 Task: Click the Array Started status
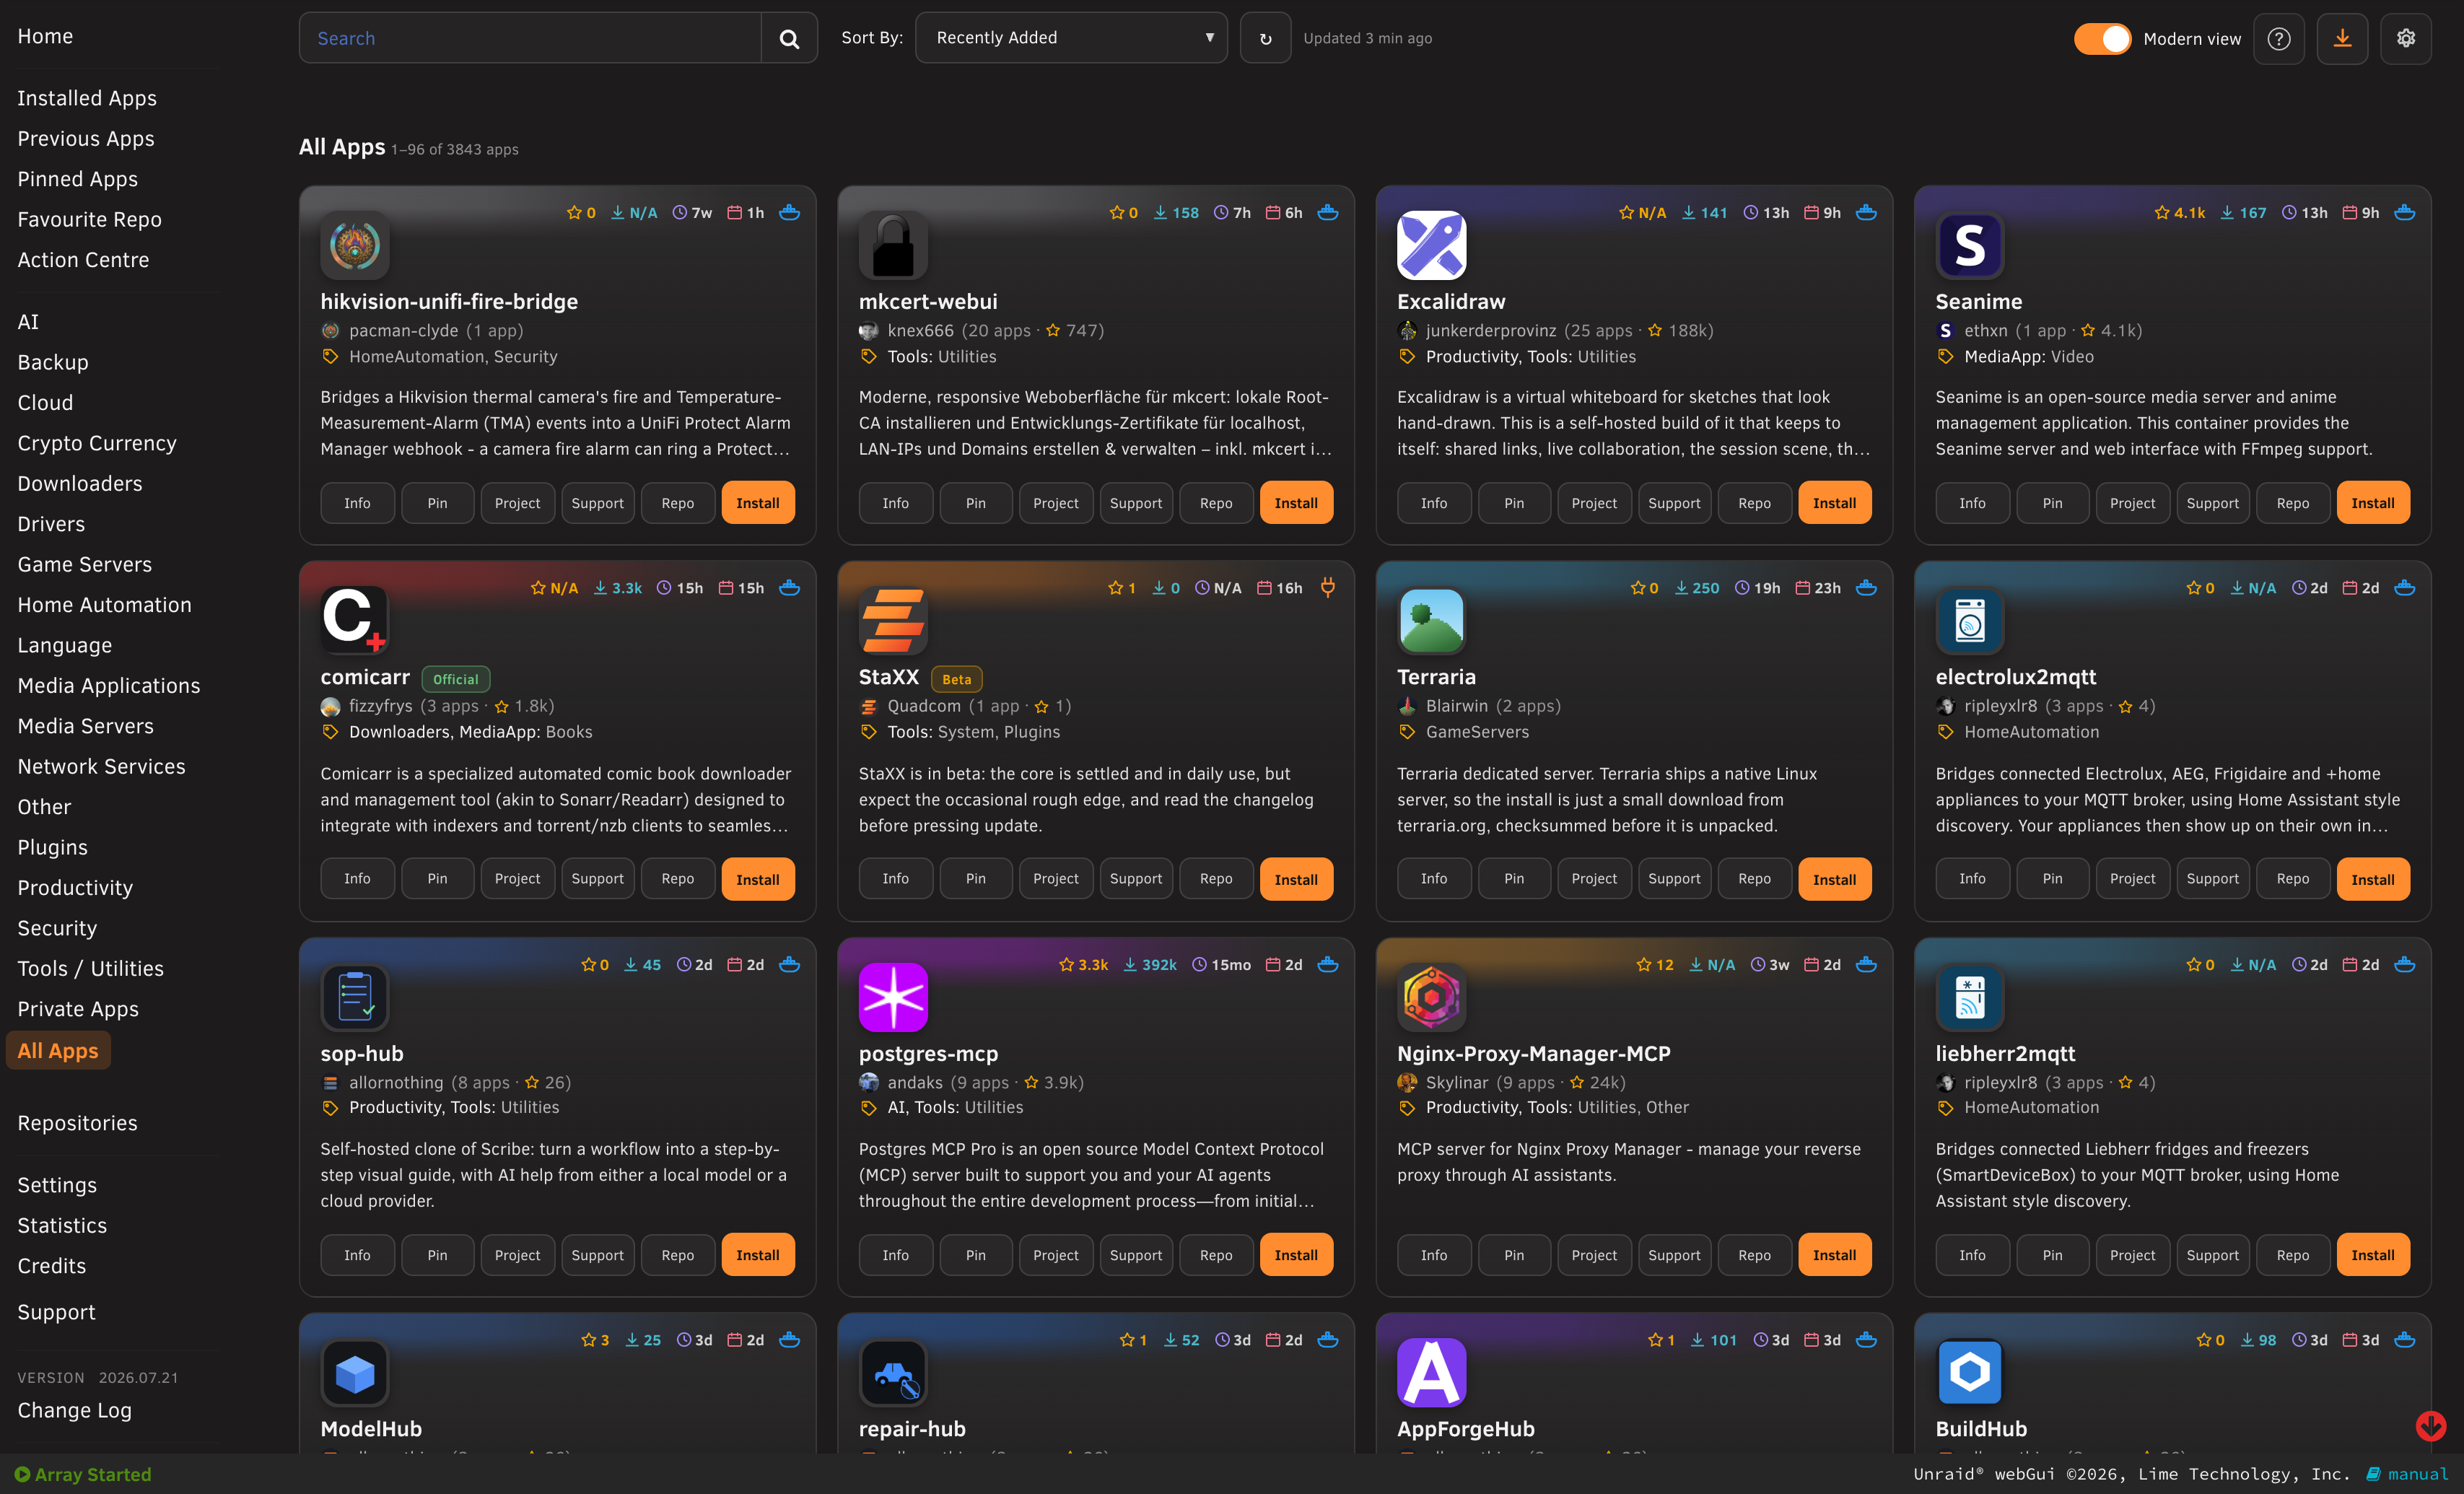pos(83,1474)
